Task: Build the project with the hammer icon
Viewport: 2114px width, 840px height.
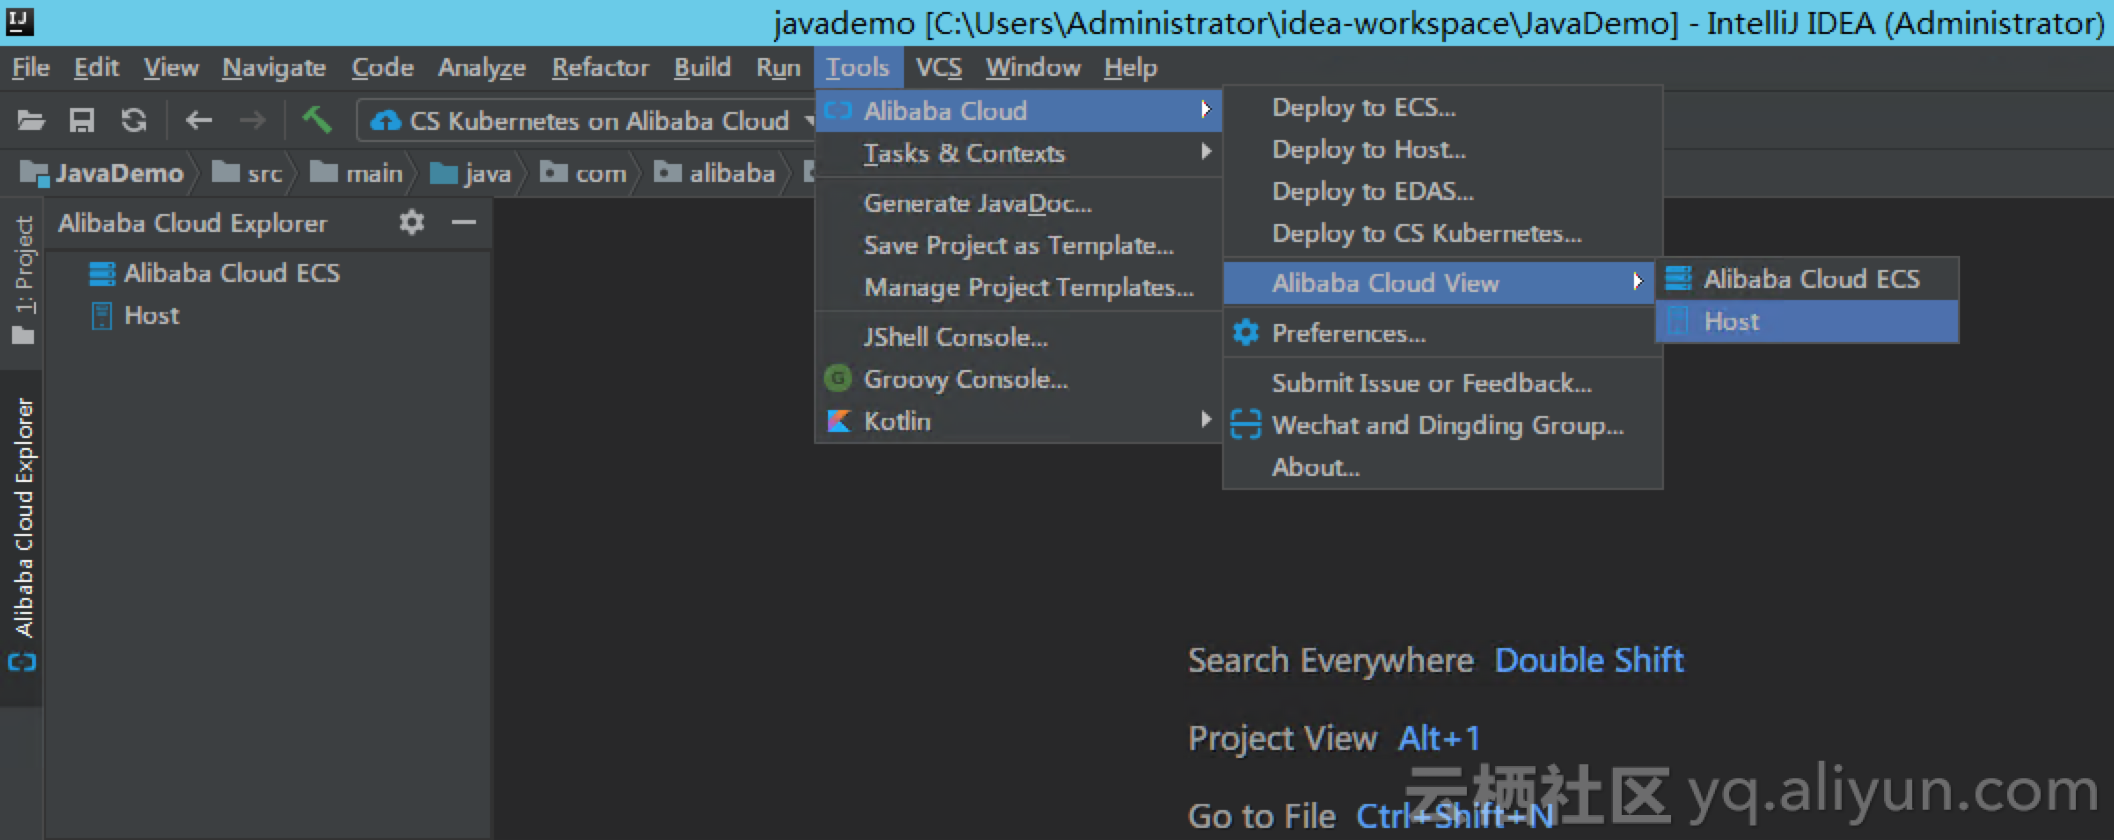Action: pos(317,120)
